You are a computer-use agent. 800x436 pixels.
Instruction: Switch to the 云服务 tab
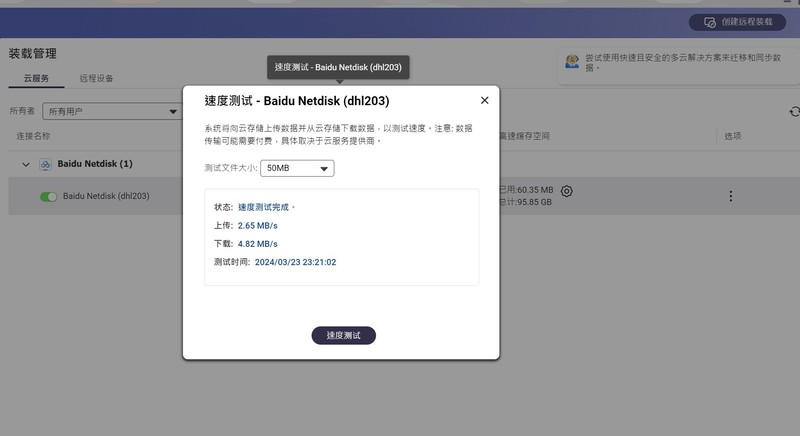[x=36, y=79]
